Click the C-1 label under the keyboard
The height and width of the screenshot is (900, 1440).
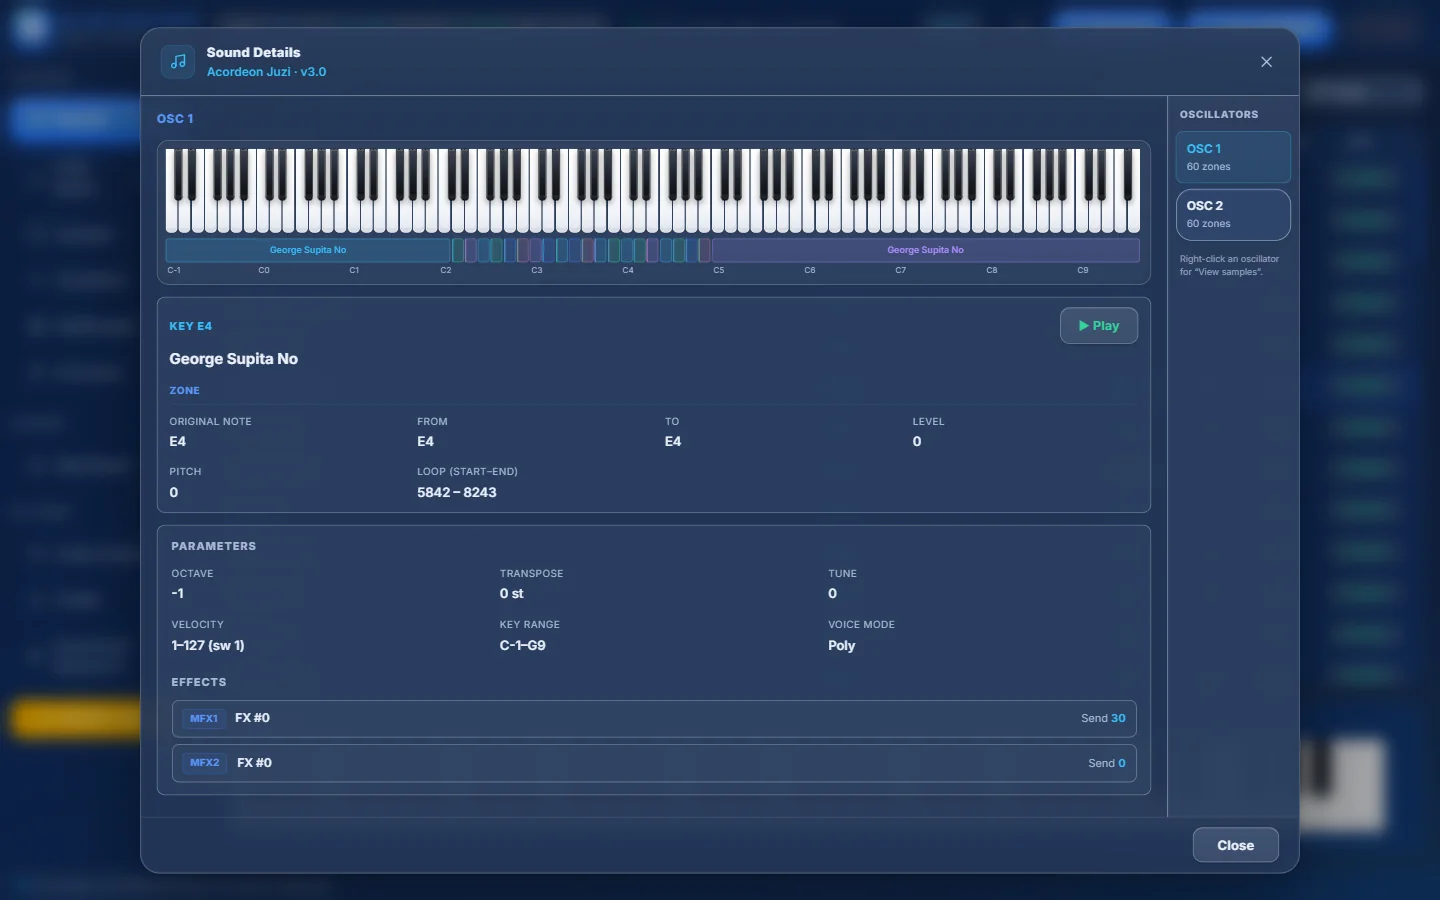pos(174,270)
